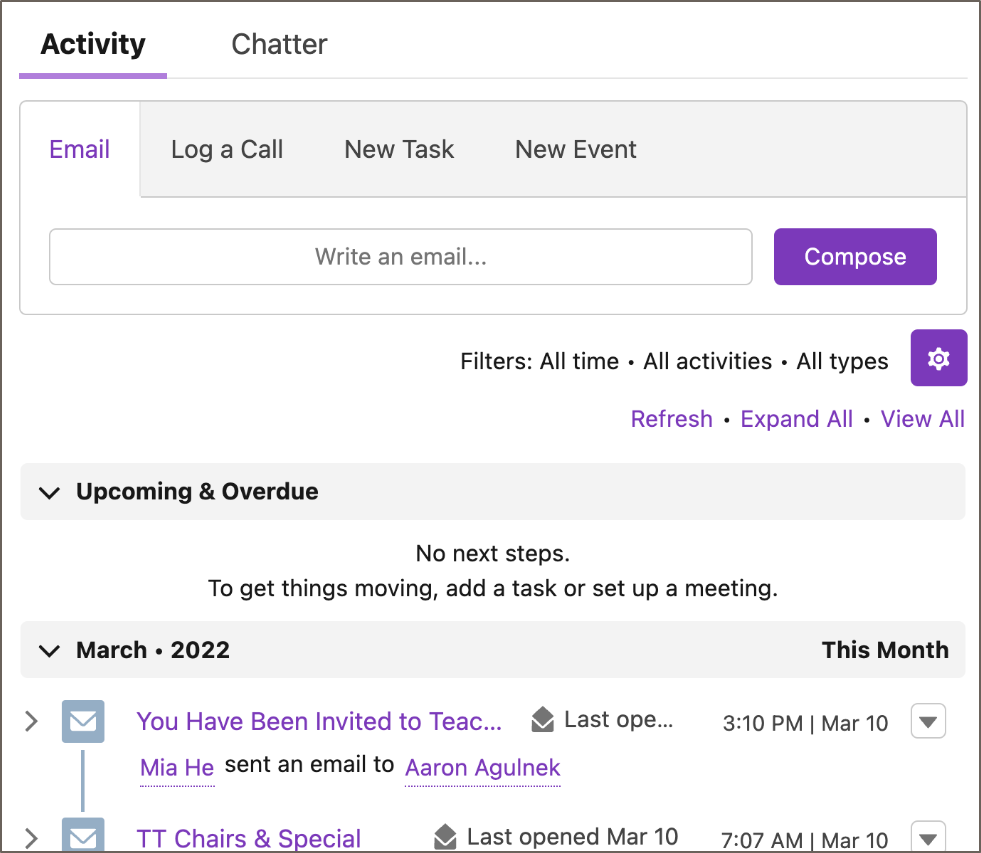Click the View All link
The image size is (981, 853).
(x=923, y=419)
